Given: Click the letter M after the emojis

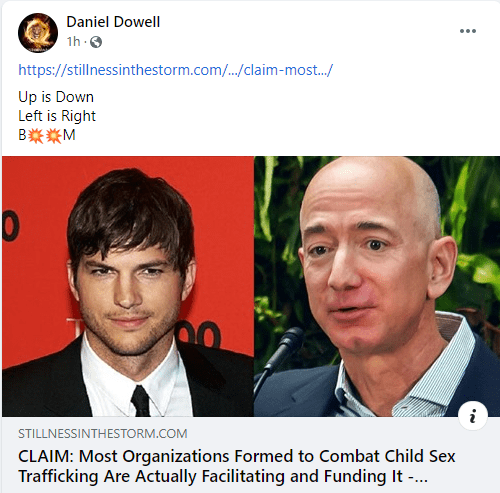Looking at the screenshot, I should (x=69, y=135).
